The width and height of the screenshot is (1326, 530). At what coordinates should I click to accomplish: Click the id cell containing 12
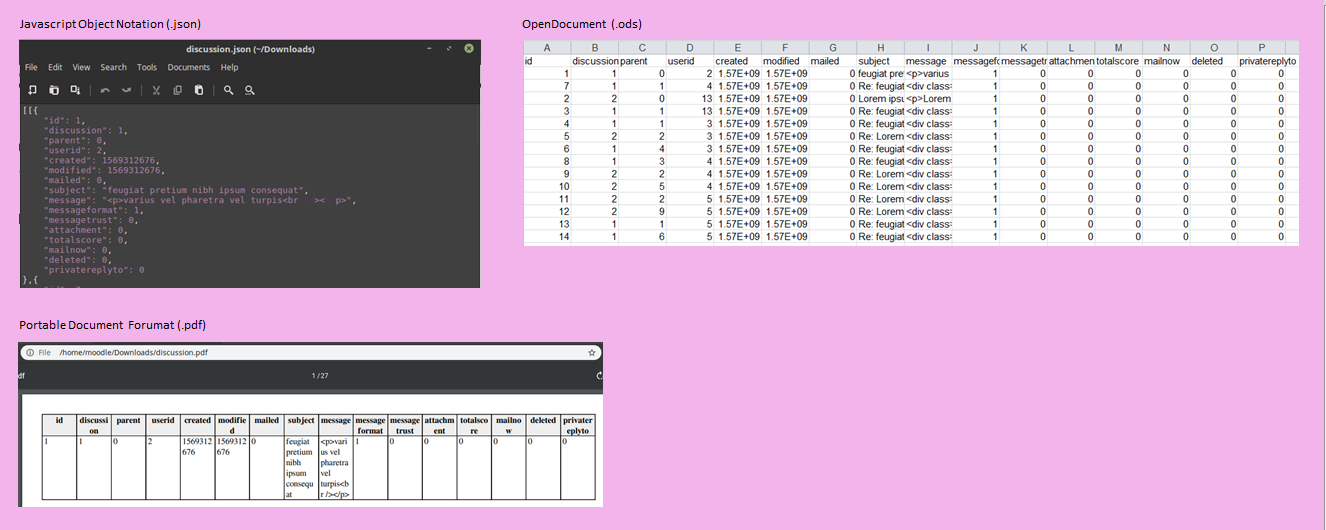547,212
